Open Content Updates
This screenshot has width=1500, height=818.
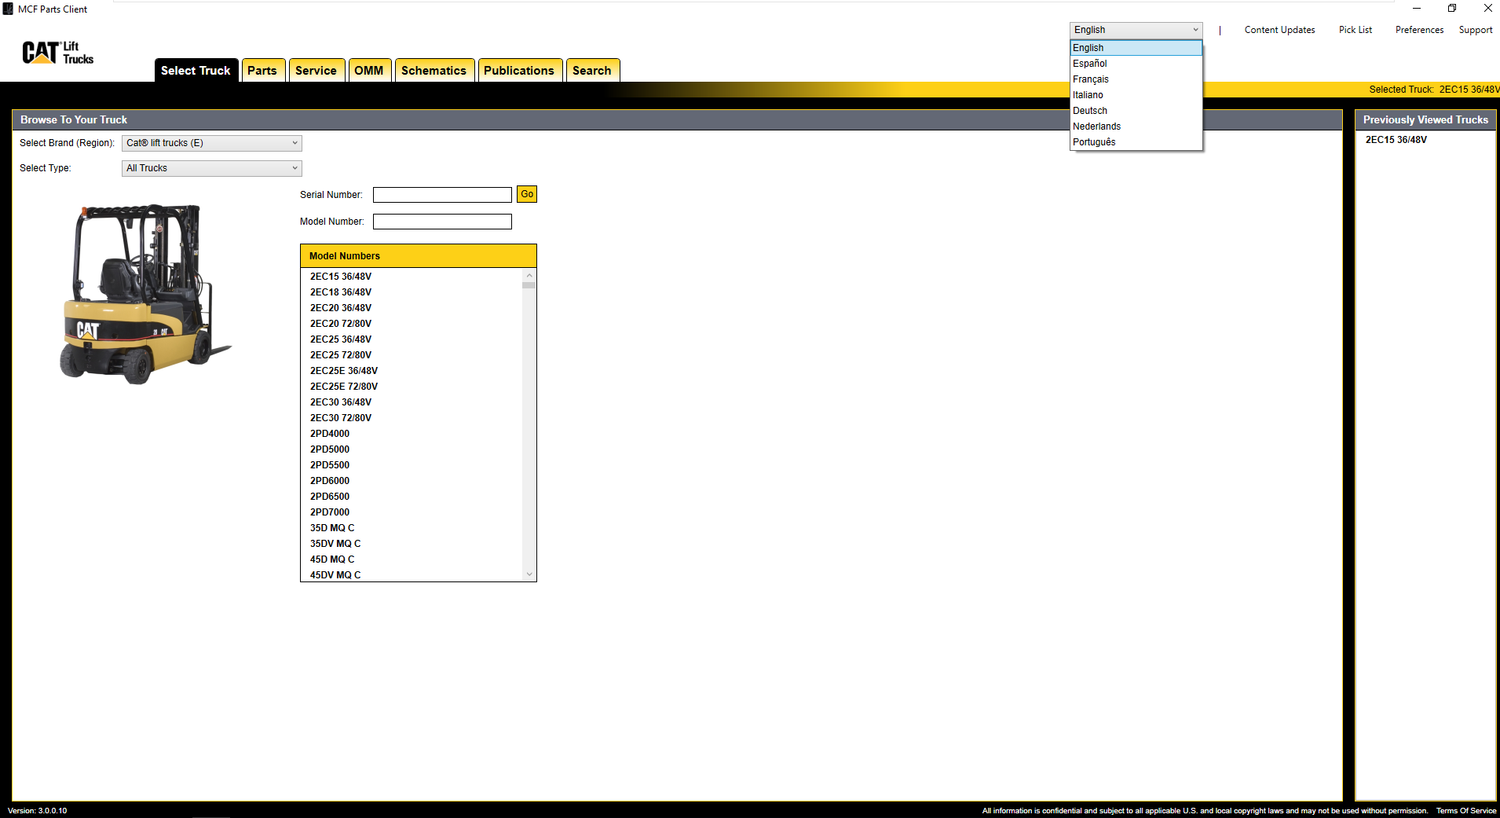coord(1279,30)
